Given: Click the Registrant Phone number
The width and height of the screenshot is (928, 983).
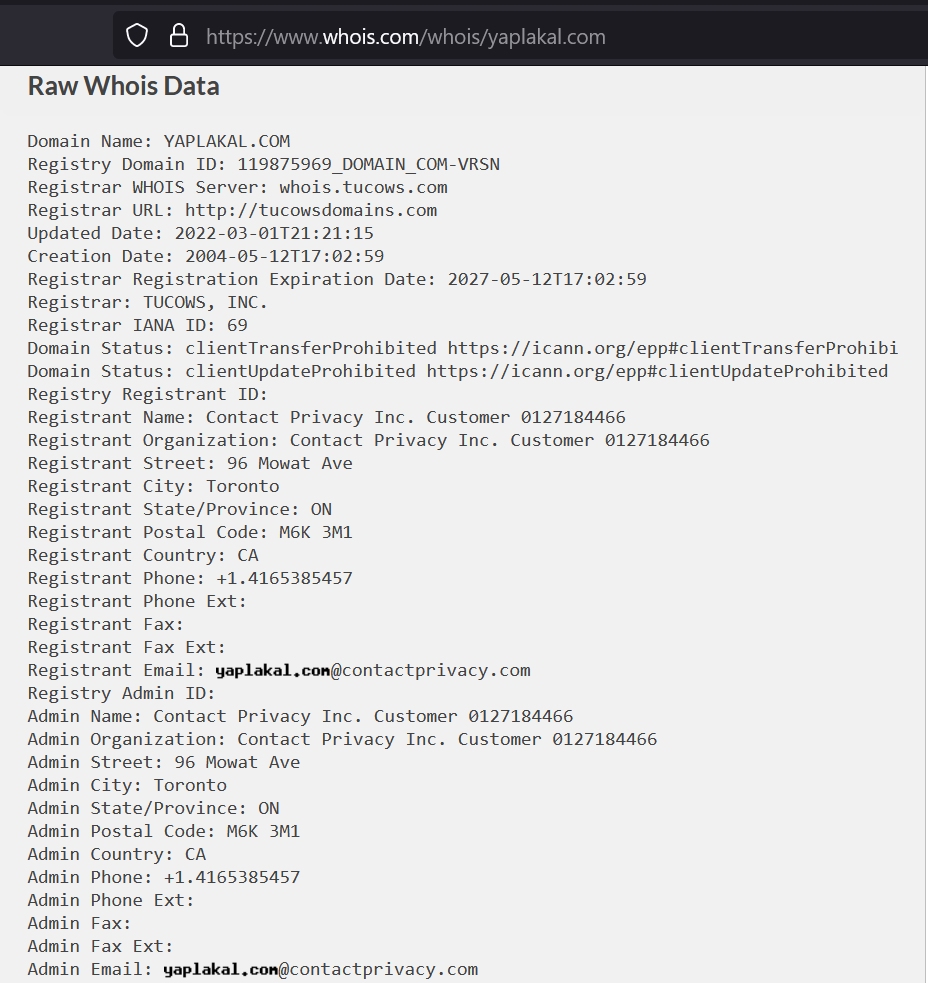Looking at the screenshot, I should [285, 578].
